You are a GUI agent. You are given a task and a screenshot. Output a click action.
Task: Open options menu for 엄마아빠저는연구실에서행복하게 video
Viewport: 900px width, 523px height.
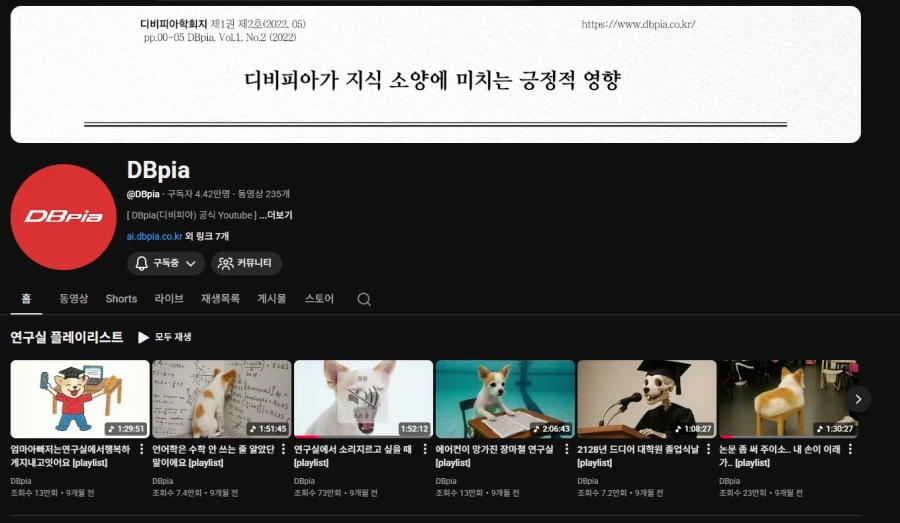point(141,449)
